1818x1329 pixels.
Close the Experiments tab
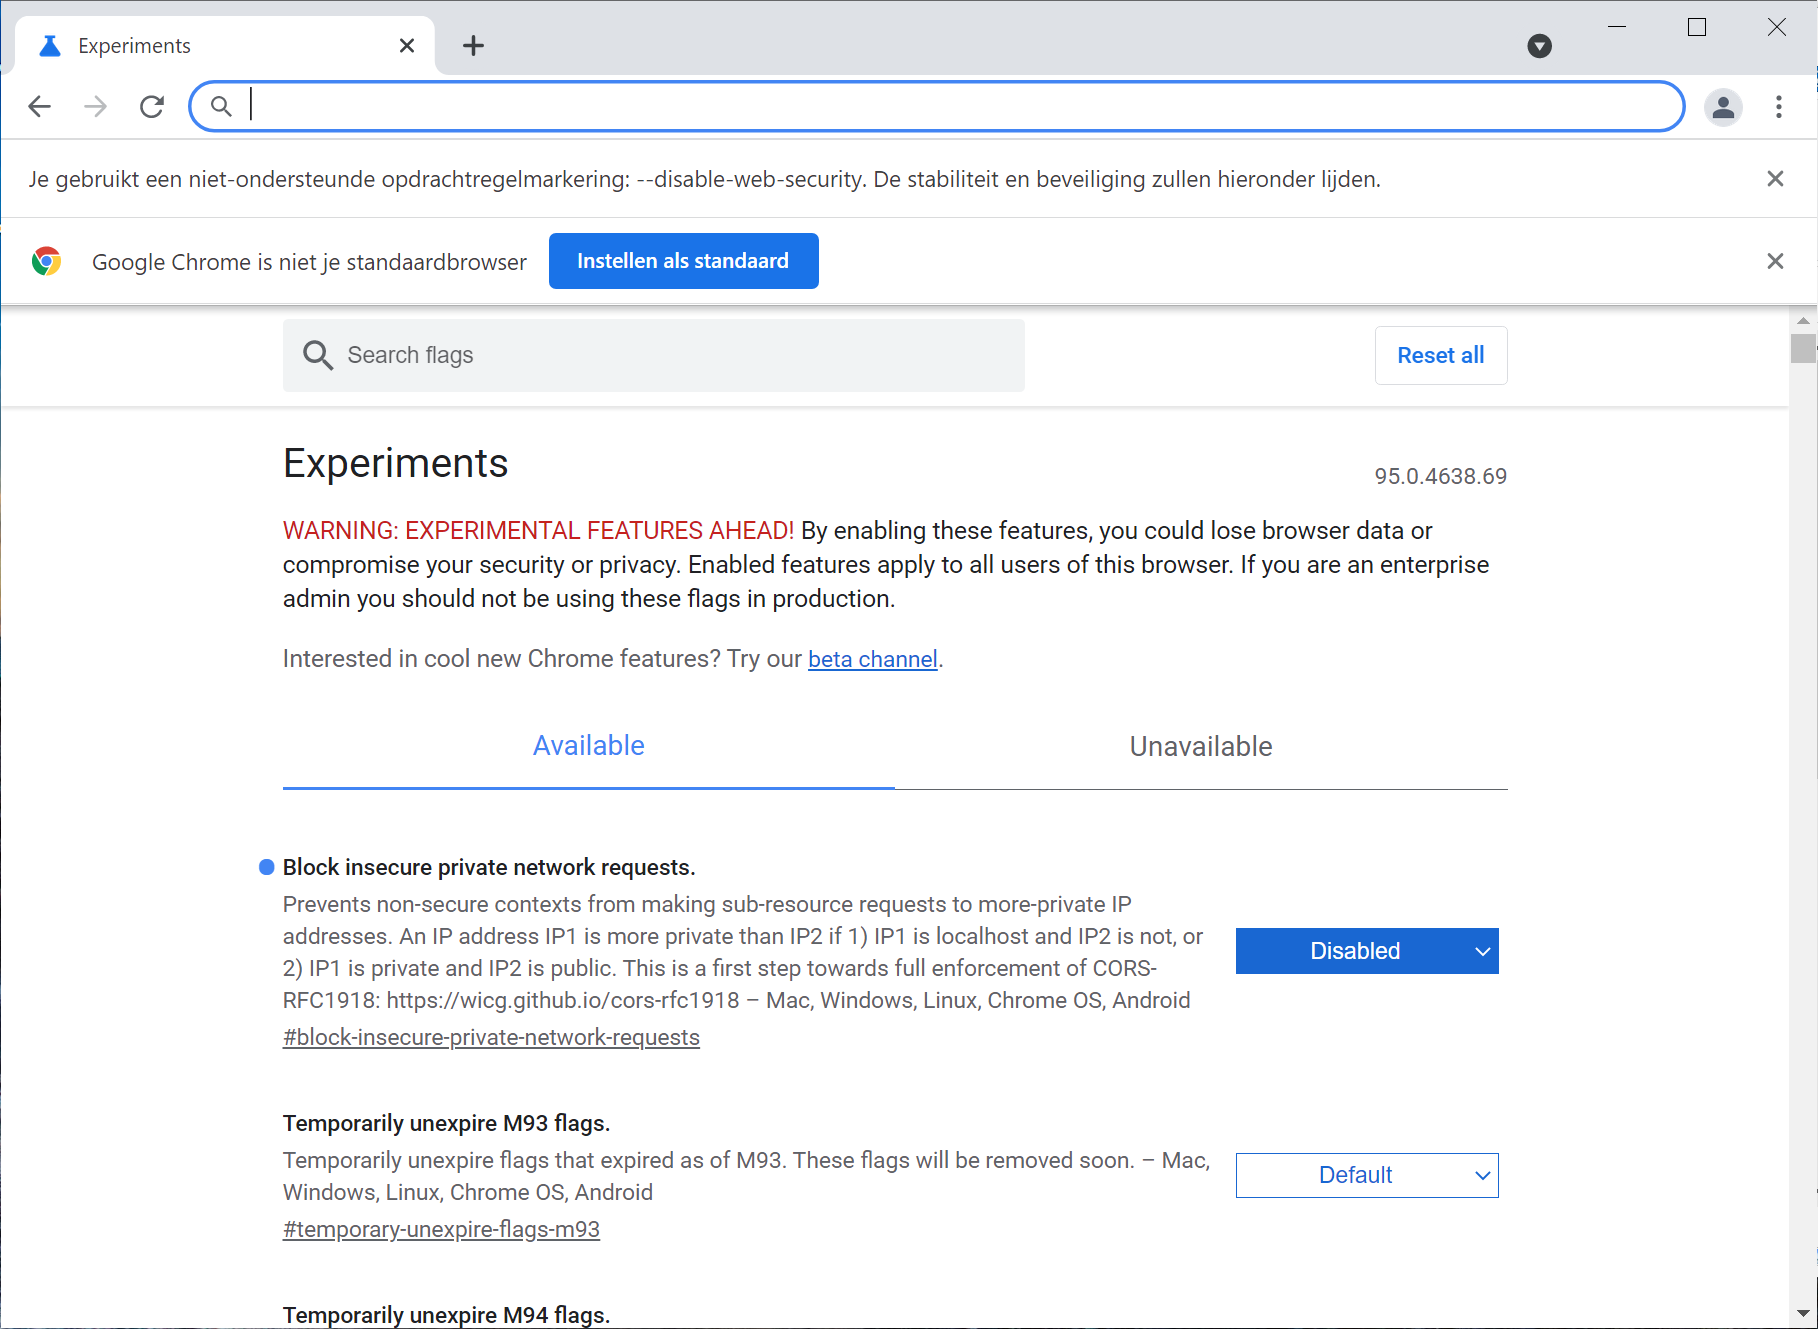click(x=406, y=46)
